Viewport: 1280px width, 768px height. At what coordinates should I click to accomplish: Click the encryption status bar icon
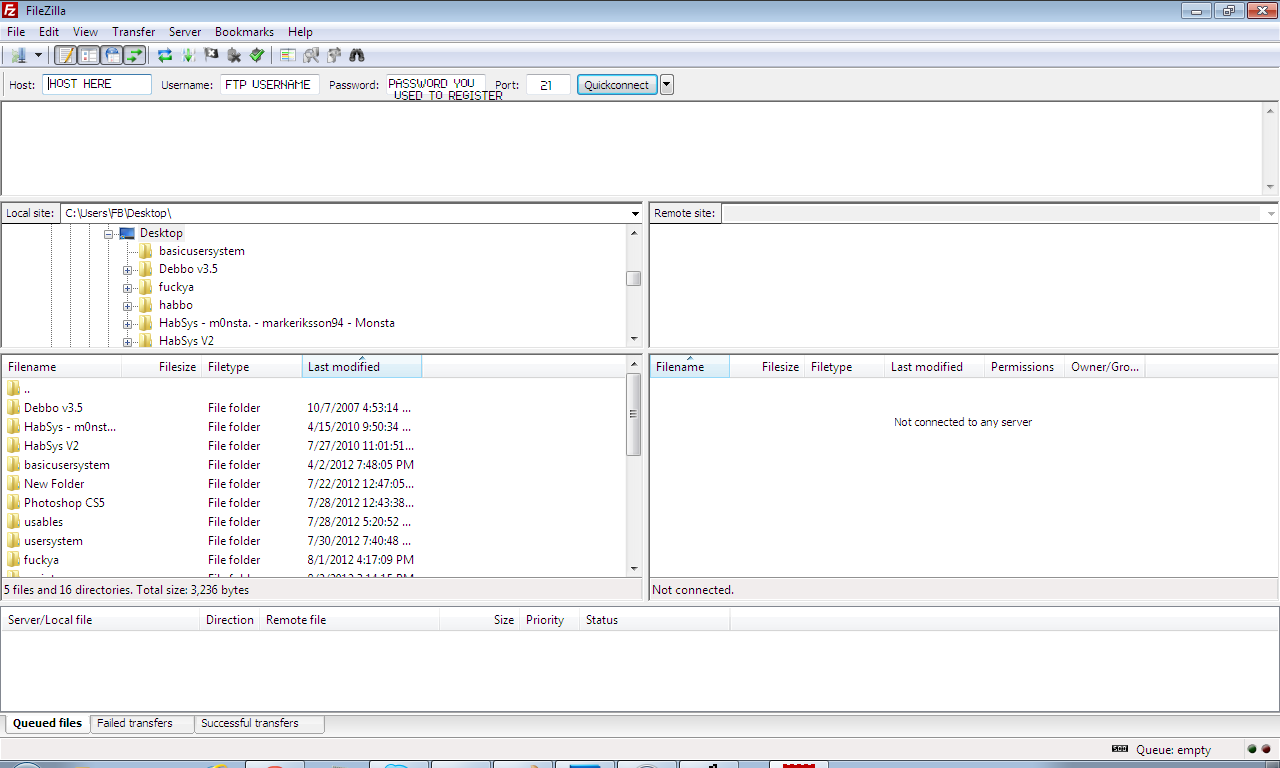coord(1120,749)
